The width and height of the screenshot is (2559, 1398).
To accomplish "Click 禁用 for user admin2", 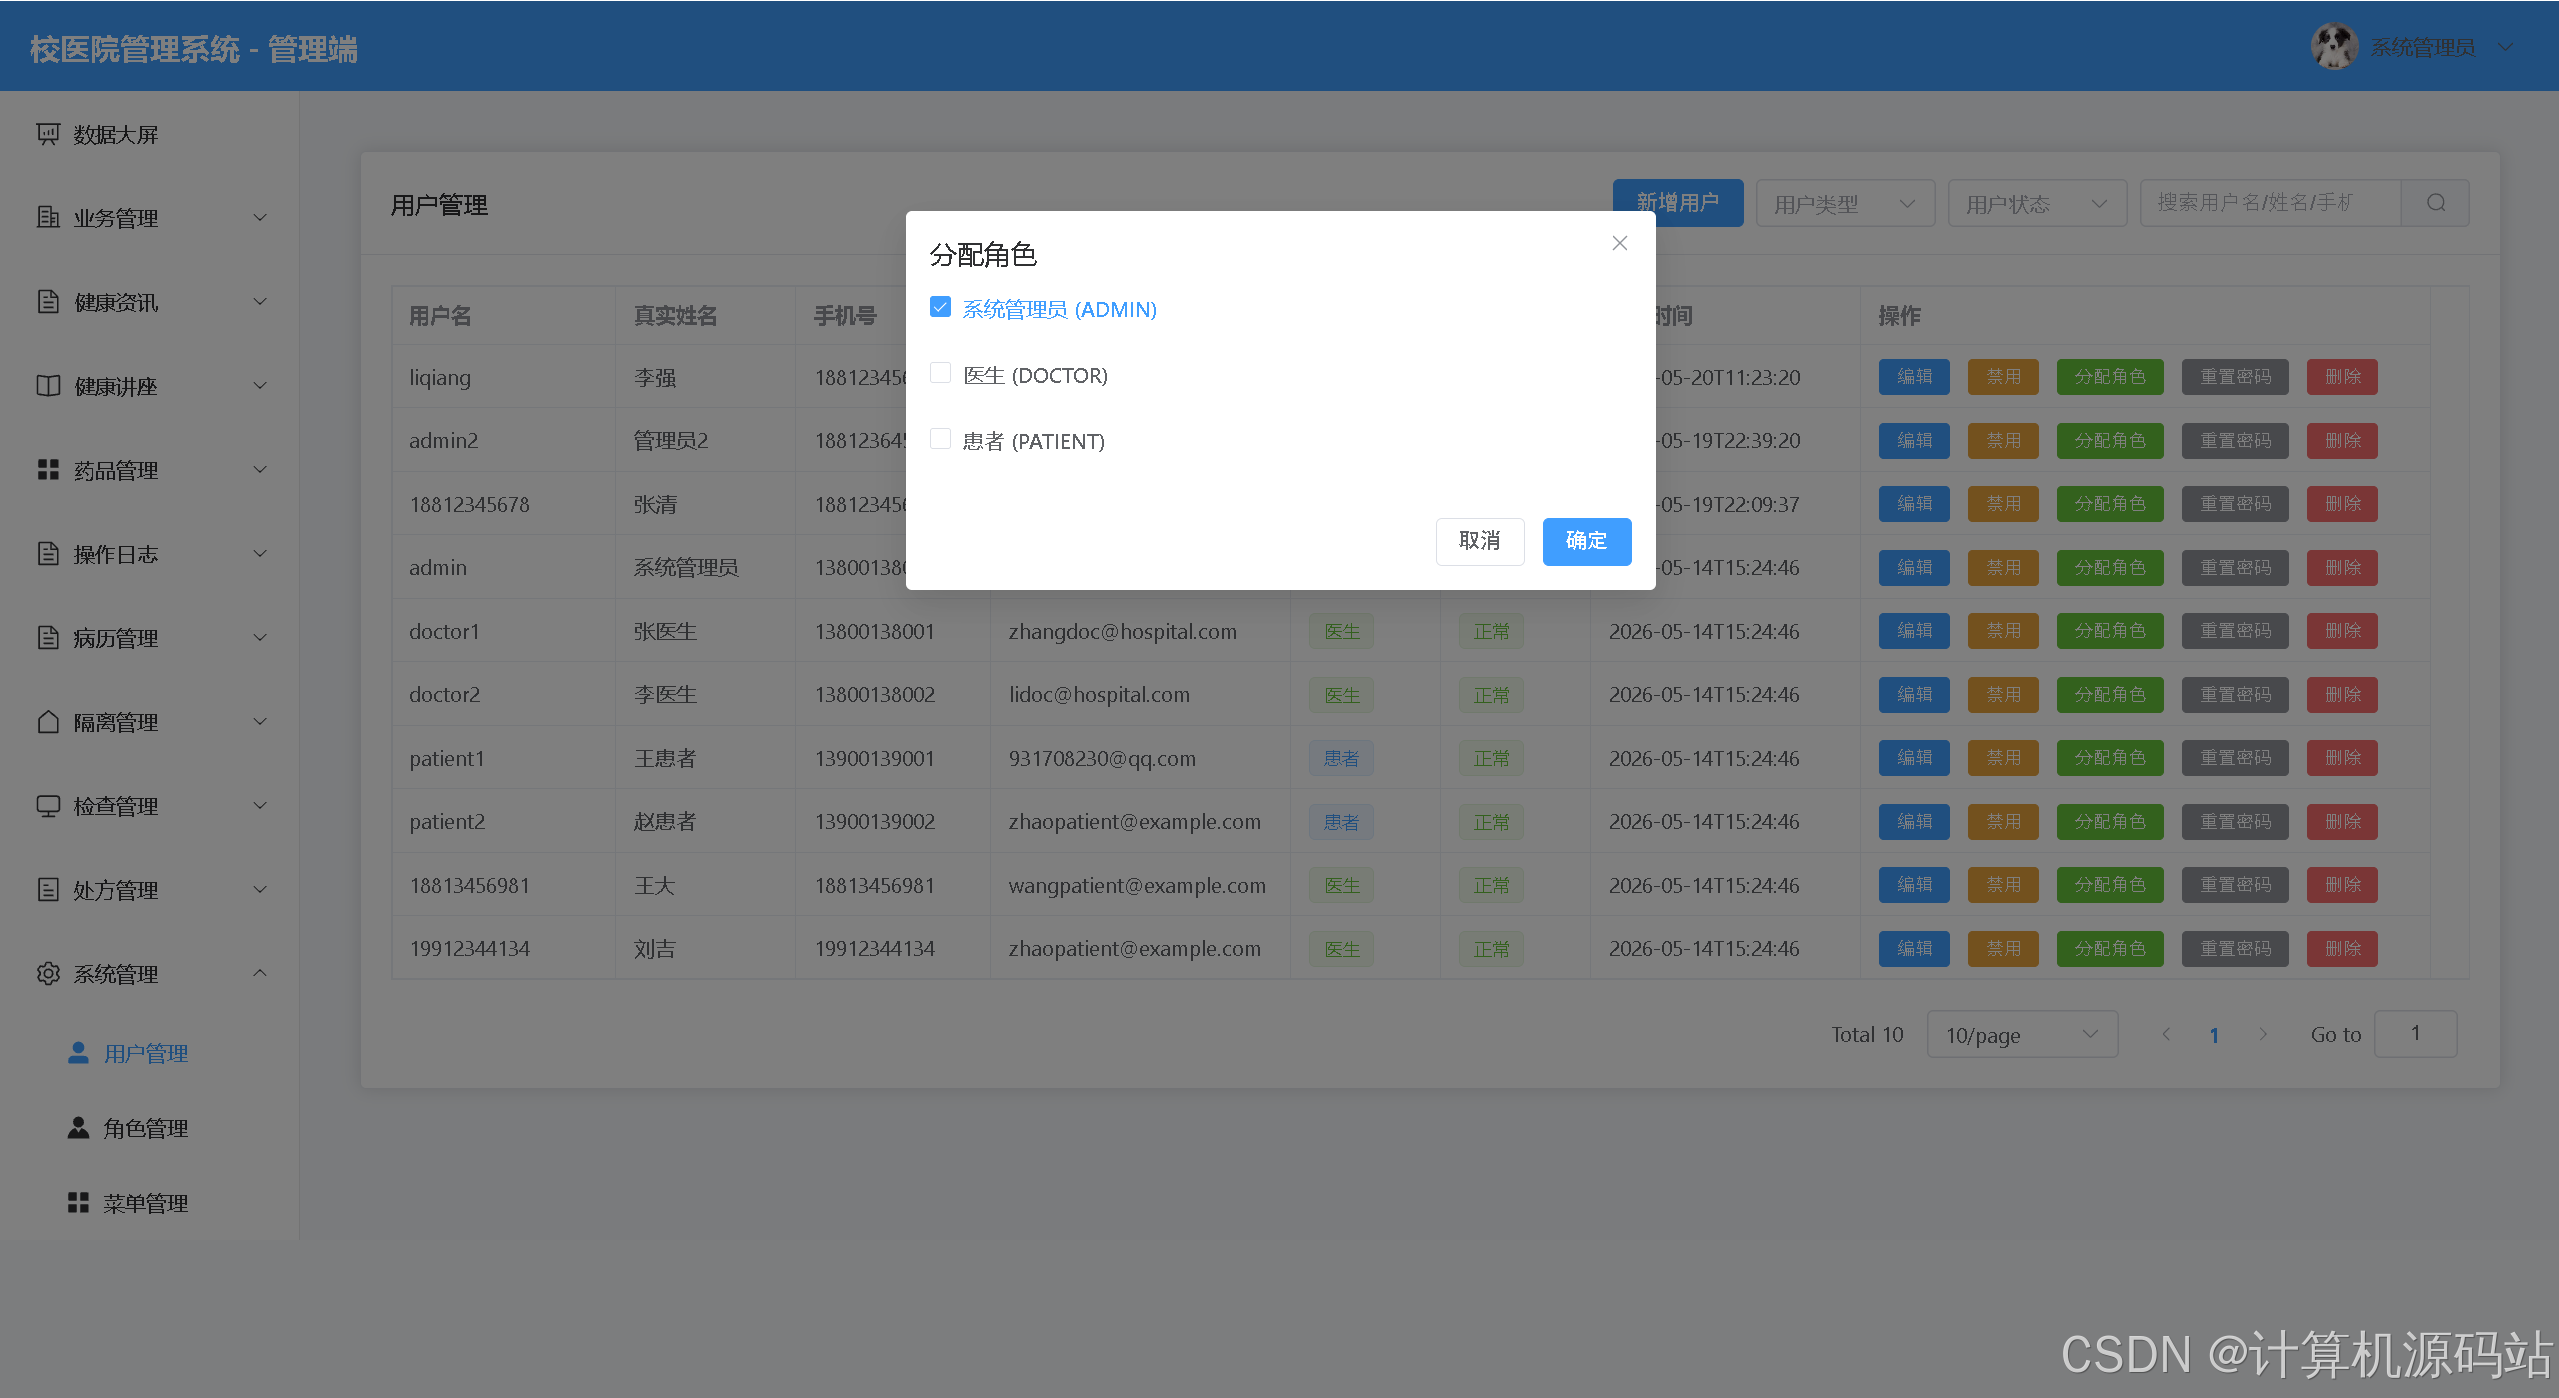I will coord(2003,440).
